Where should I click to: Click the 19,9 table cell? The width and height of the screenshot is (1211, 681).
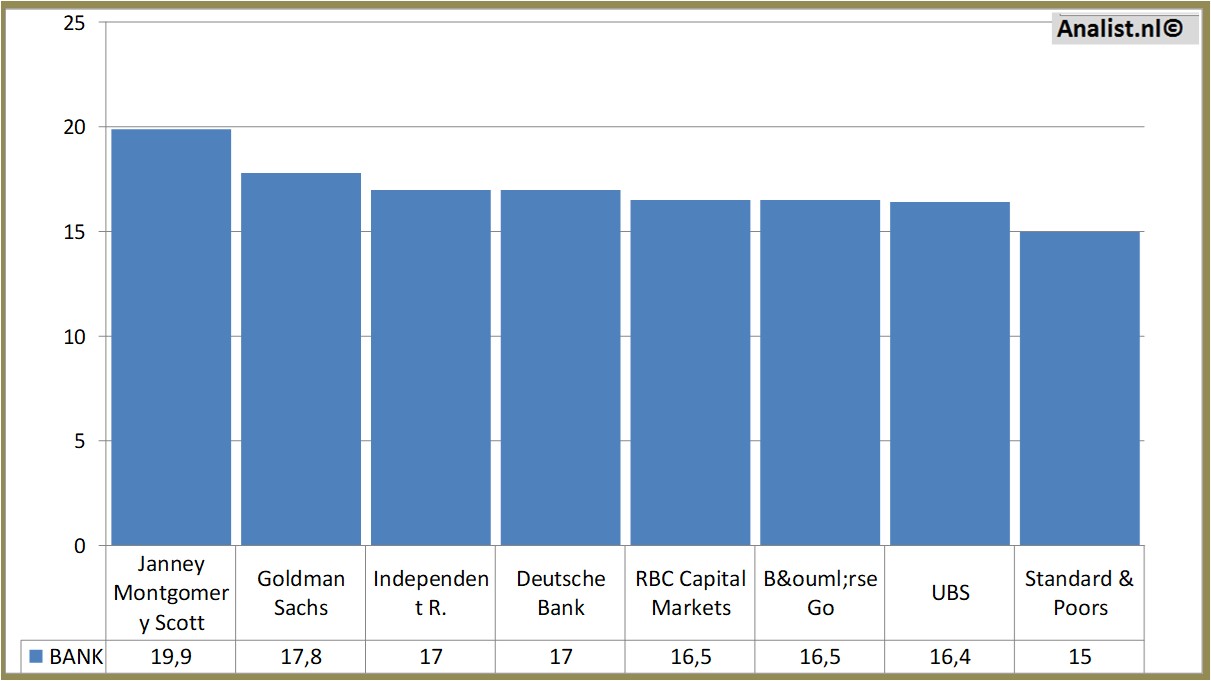pos(171,657)
